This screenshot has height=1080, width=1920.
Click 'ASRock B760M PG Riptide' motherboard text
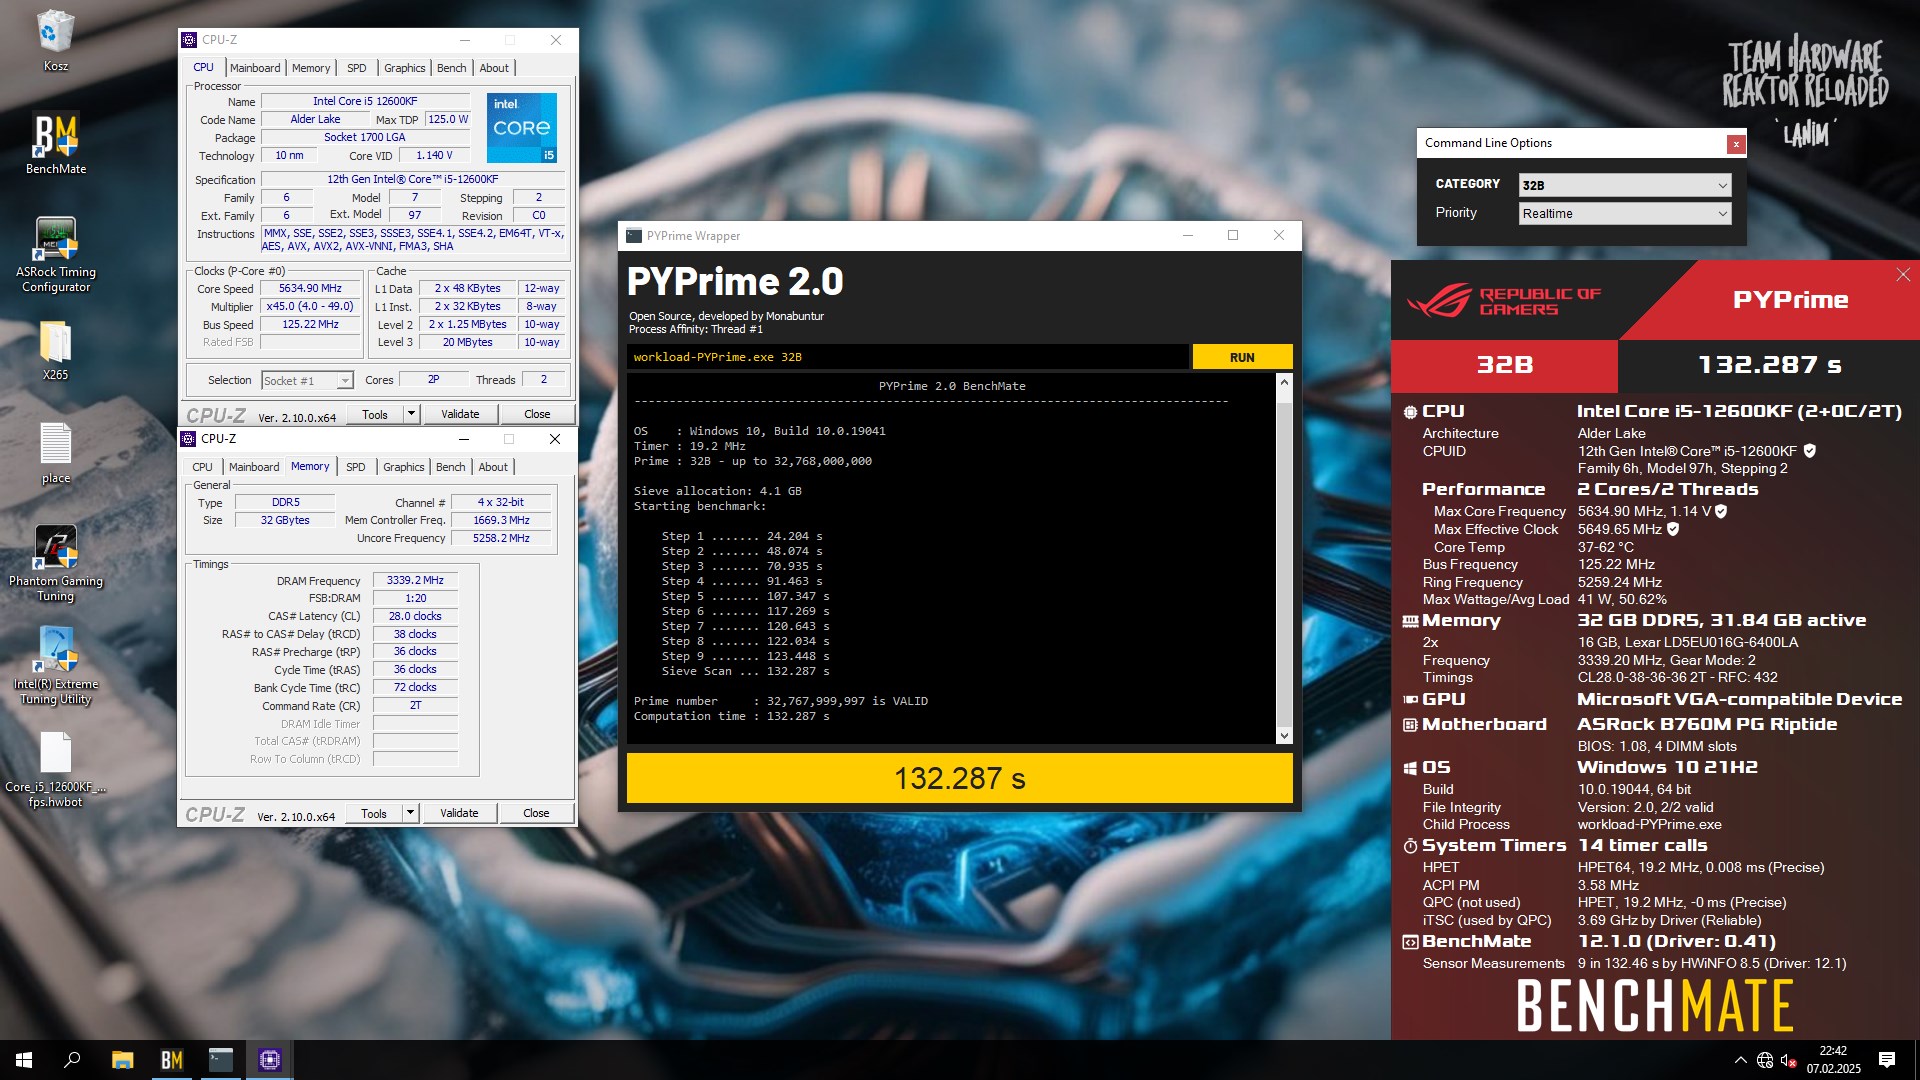pos(1707,724)
